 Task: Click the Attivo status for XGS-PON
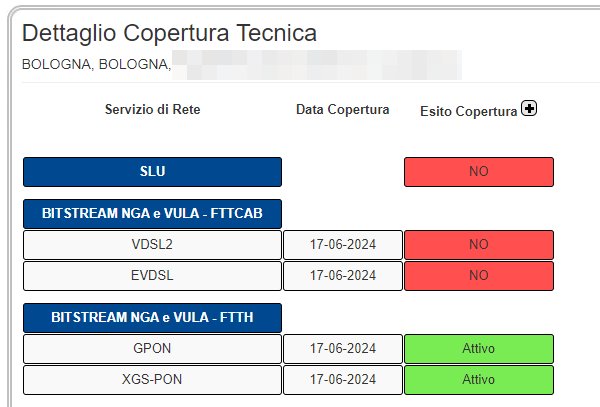(479, 380)
